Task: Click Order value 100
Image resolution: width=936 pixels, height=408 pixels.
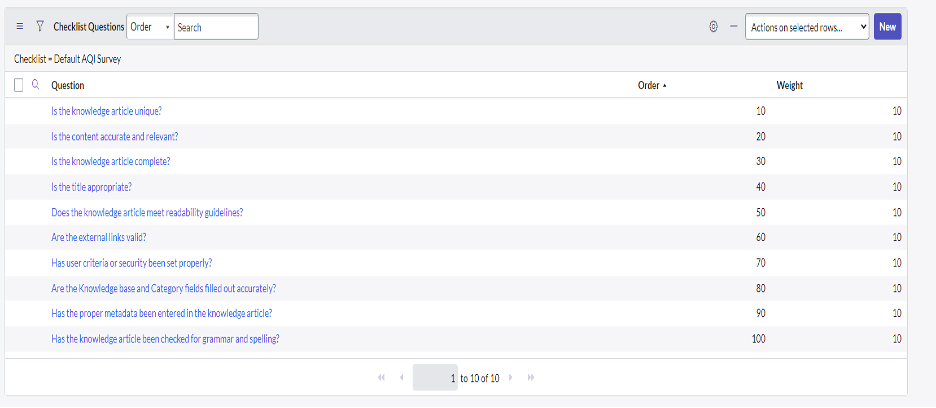Action: (x=759, y=339)
